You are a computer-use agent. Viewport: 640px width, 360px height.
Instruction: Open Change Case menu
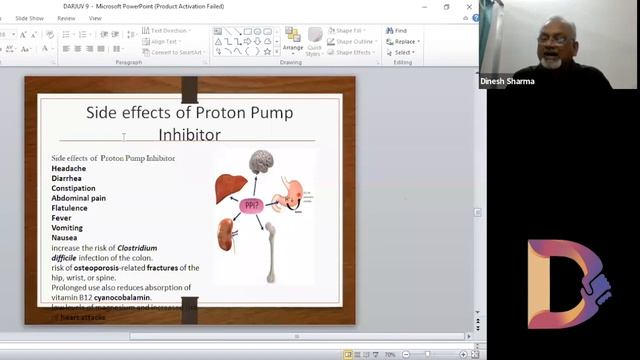(x=26, y=49)
